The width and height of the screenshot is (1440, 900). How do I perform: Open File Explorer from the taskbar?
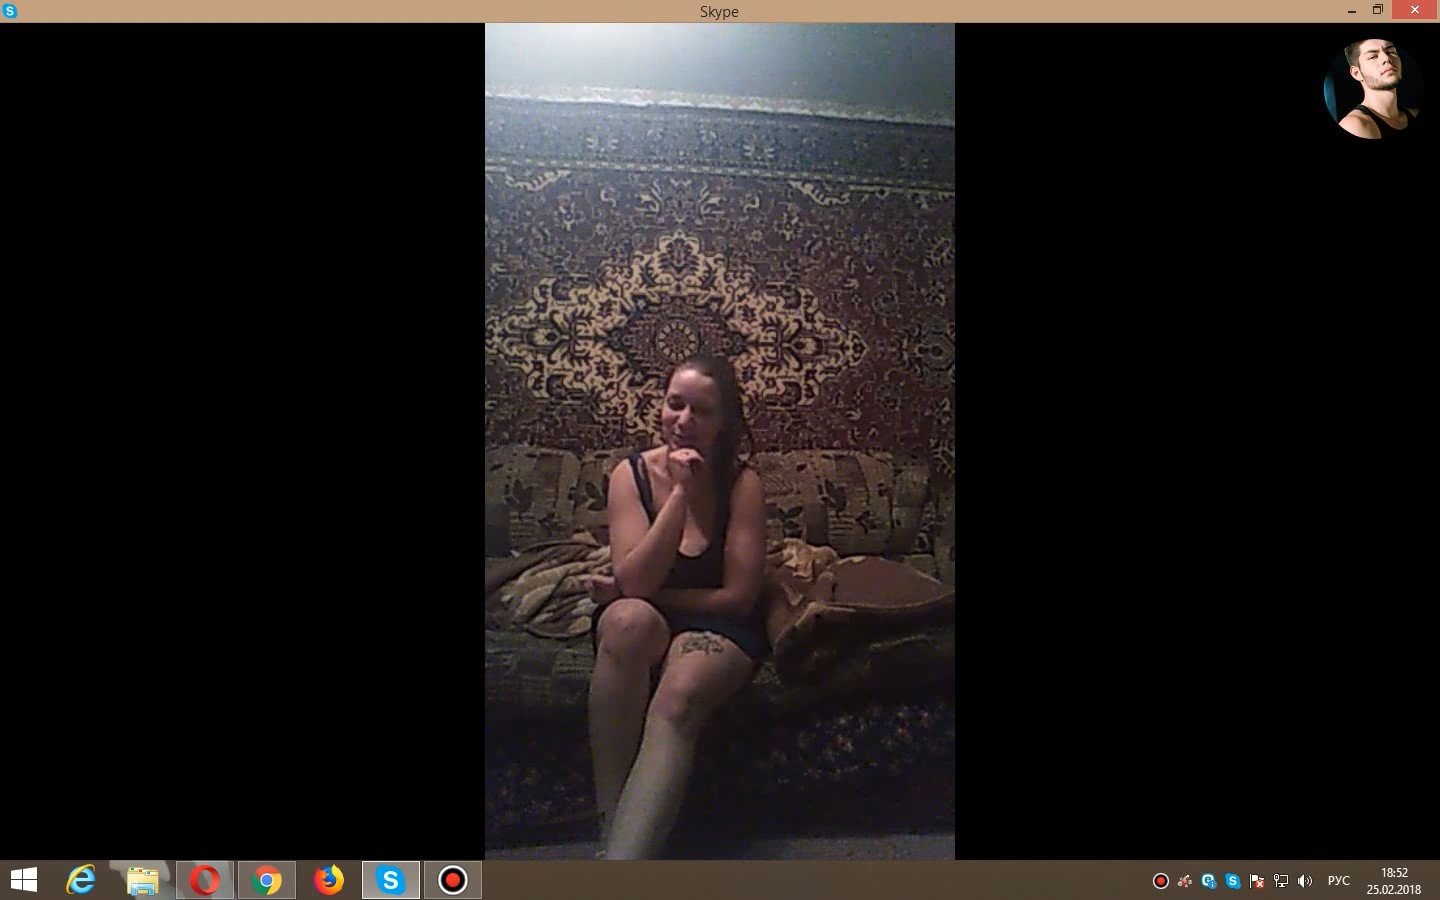(x=143, y=880)
